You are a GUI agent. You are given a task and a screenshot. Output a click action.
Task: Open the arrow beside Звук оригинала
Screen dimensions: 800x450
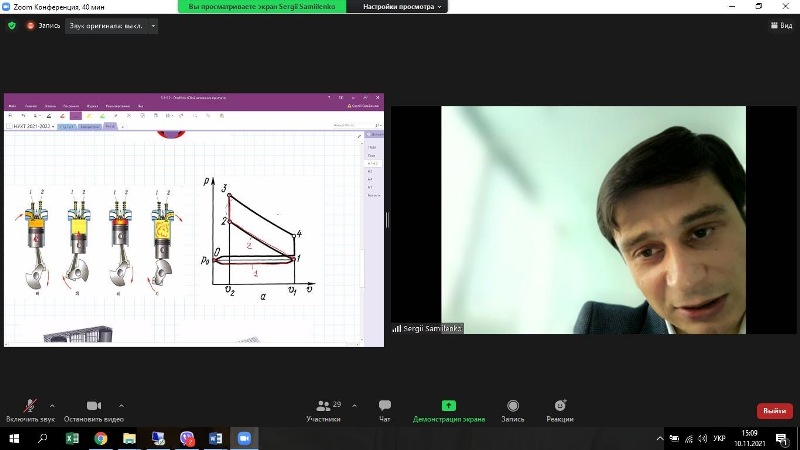pyautogui.click(x=153, y=26)
